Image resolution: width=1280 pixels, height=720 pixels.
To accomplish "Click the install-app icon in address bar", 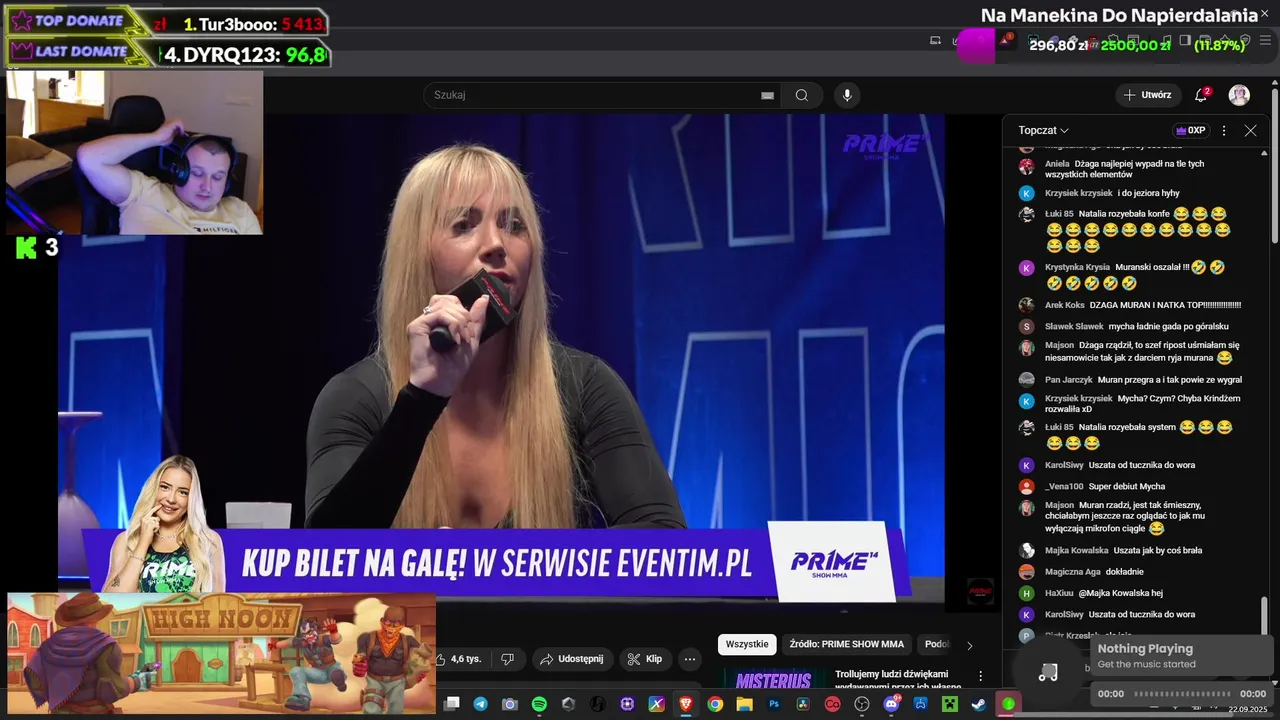I will 935,40.
